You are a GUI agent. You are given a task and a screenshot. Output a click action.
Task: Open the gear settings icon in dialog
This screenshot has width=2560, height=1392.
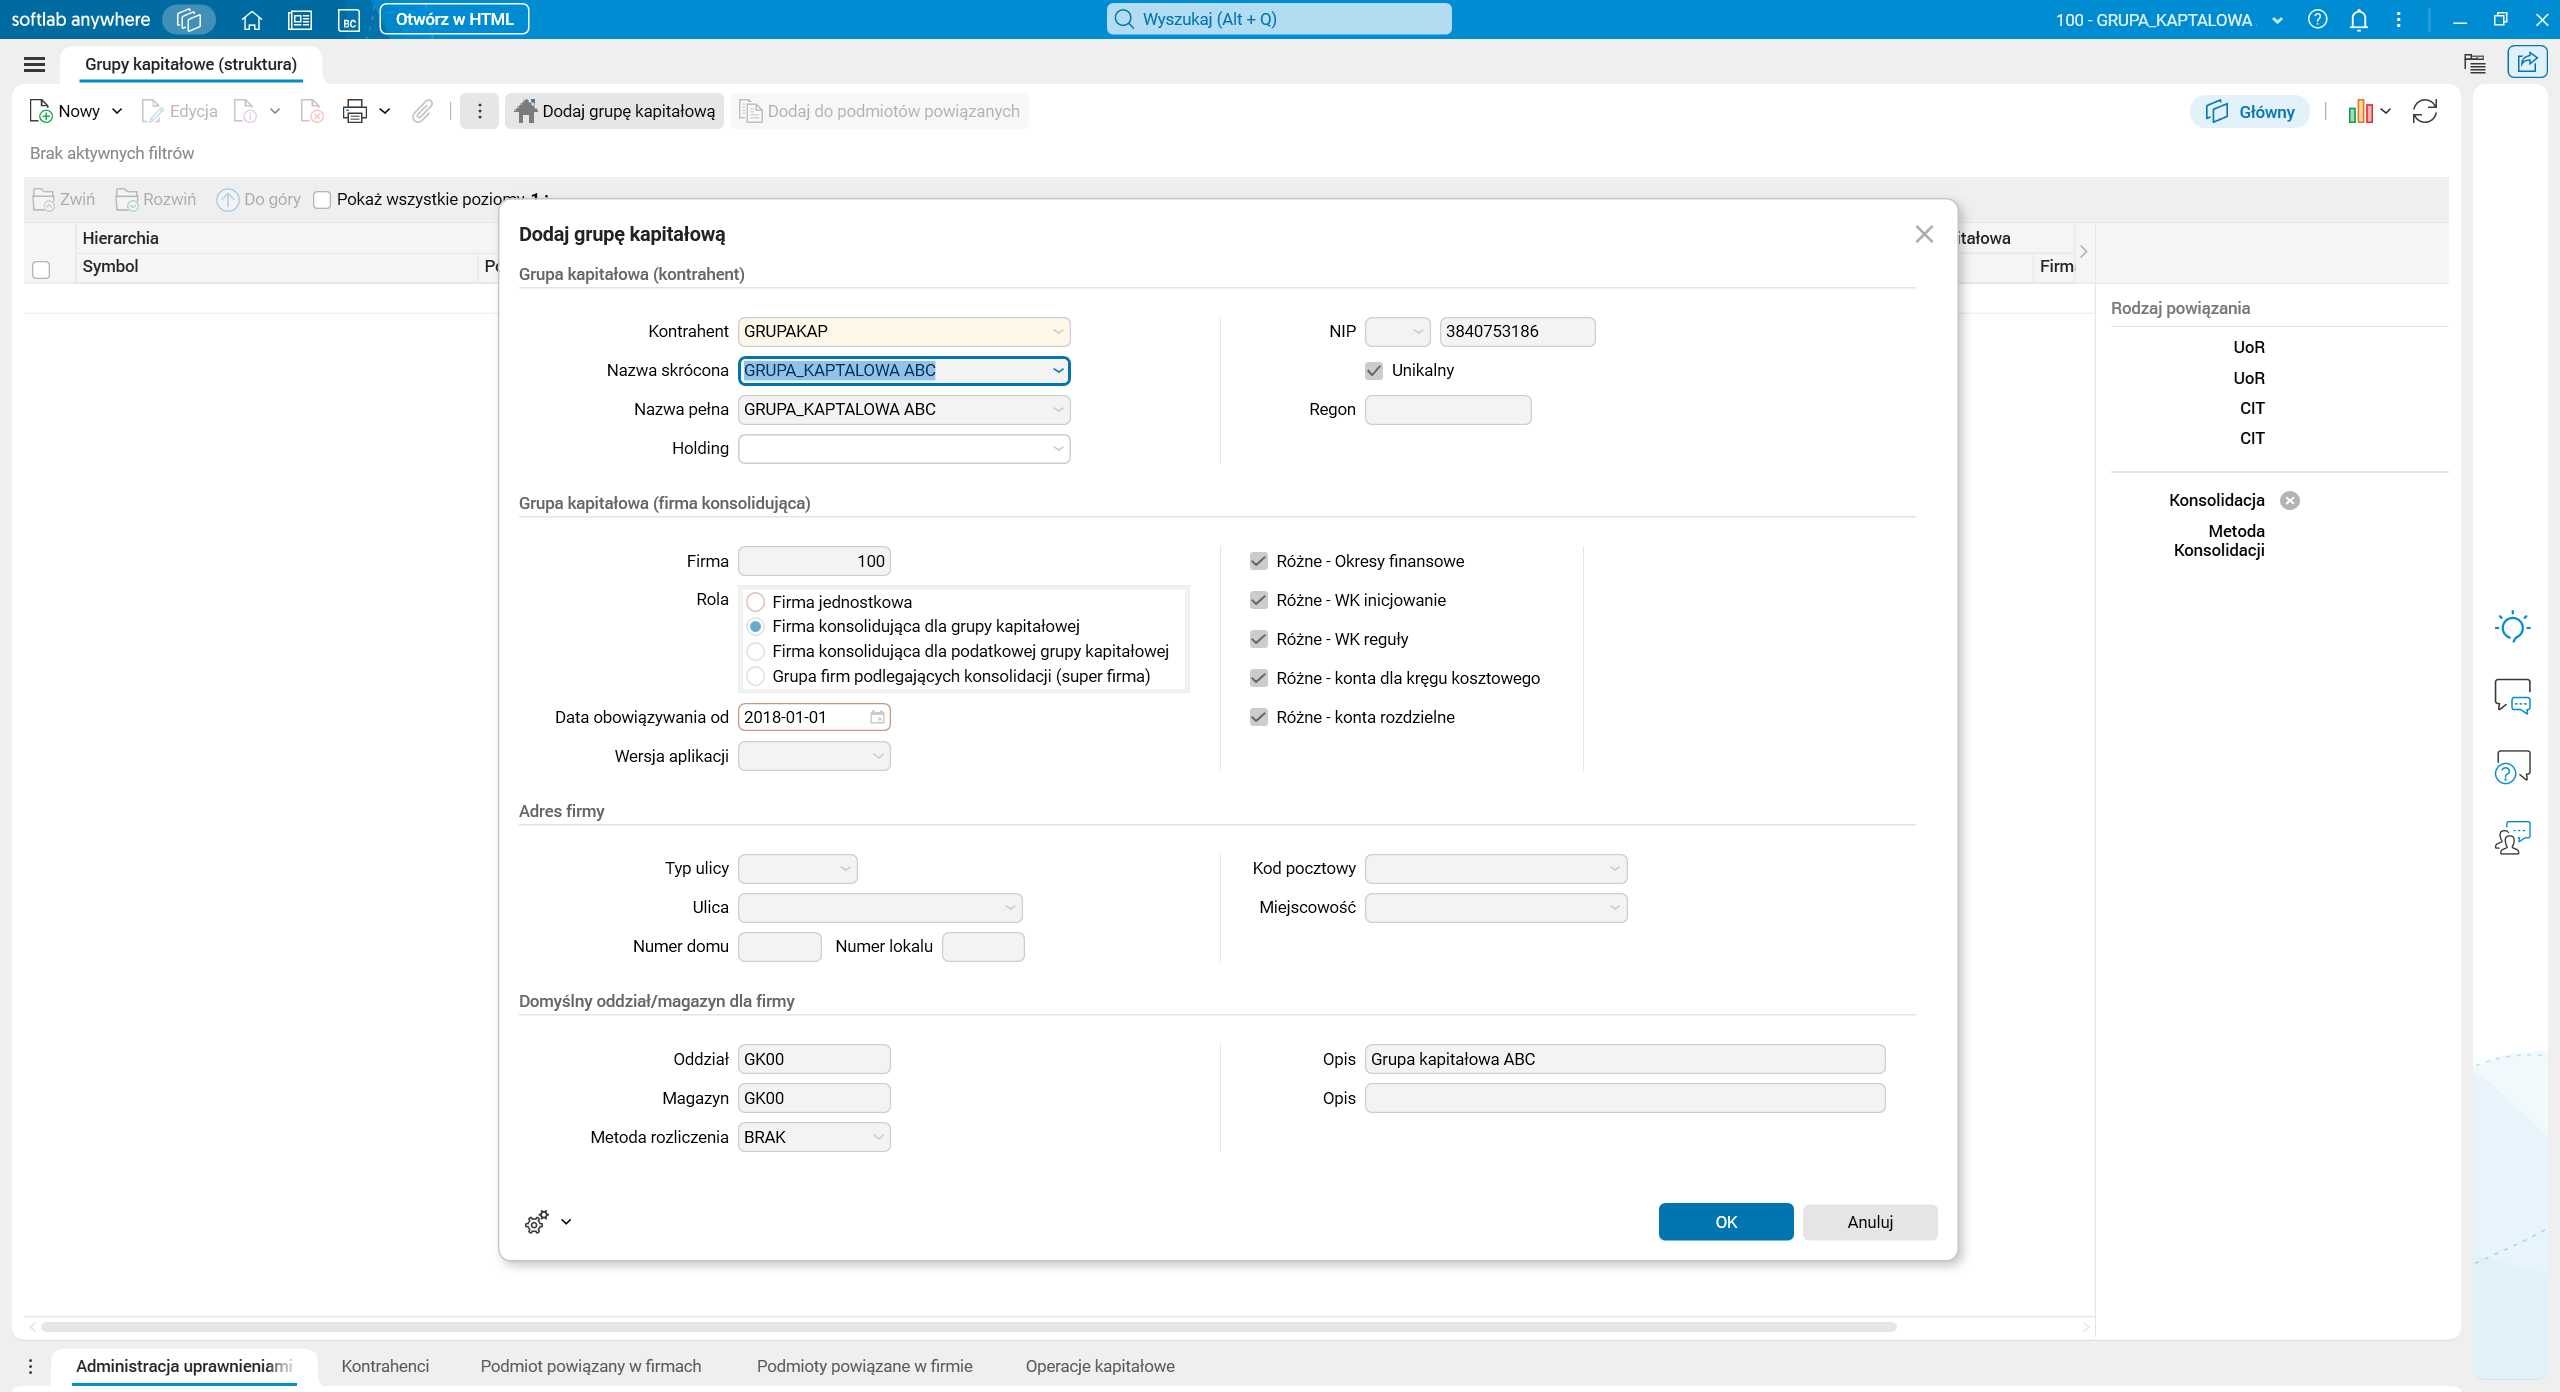click(537, 1222)
